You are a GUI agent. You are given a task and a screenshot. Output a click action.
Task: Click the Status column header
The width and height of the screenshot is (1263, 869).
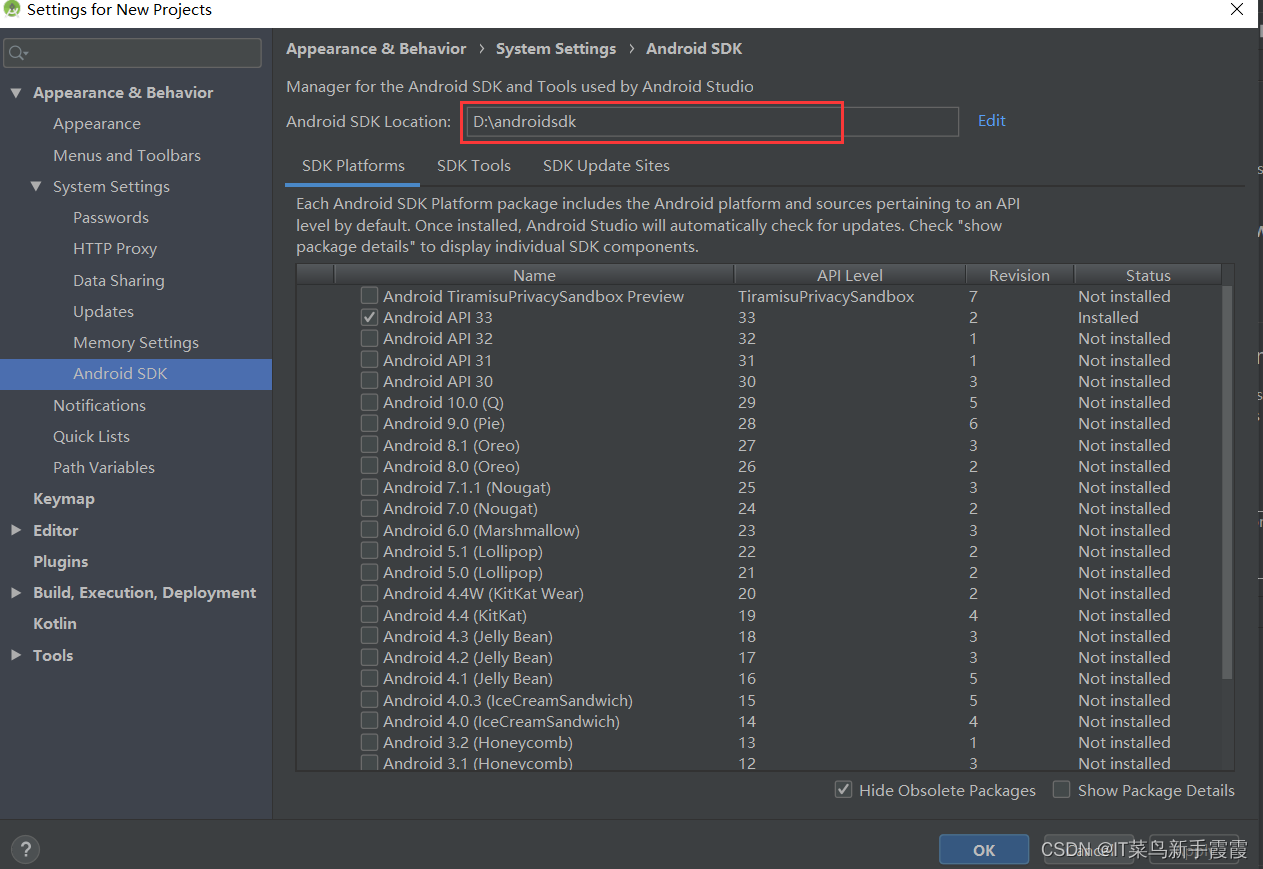tap(1148, 275)
